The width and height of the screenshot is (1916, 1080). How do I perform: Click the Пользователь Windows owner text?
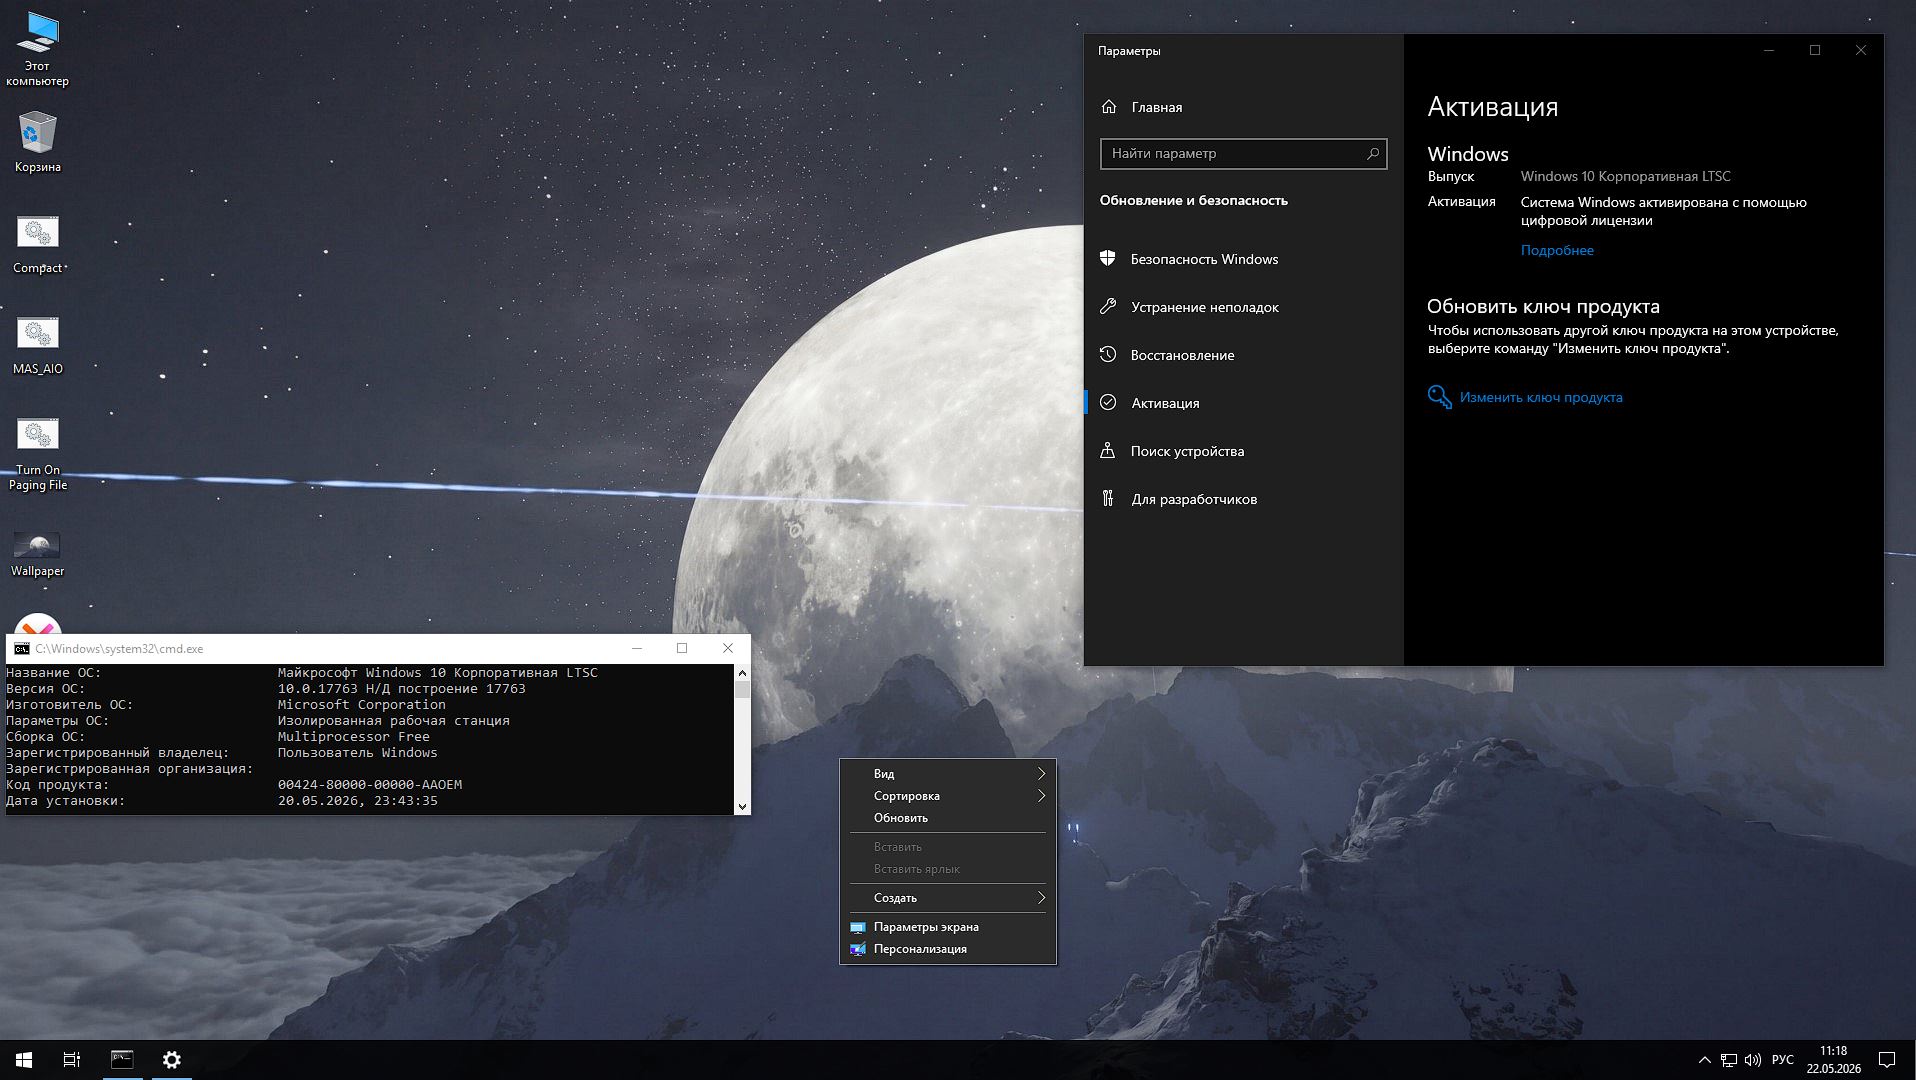click(358, 753)
